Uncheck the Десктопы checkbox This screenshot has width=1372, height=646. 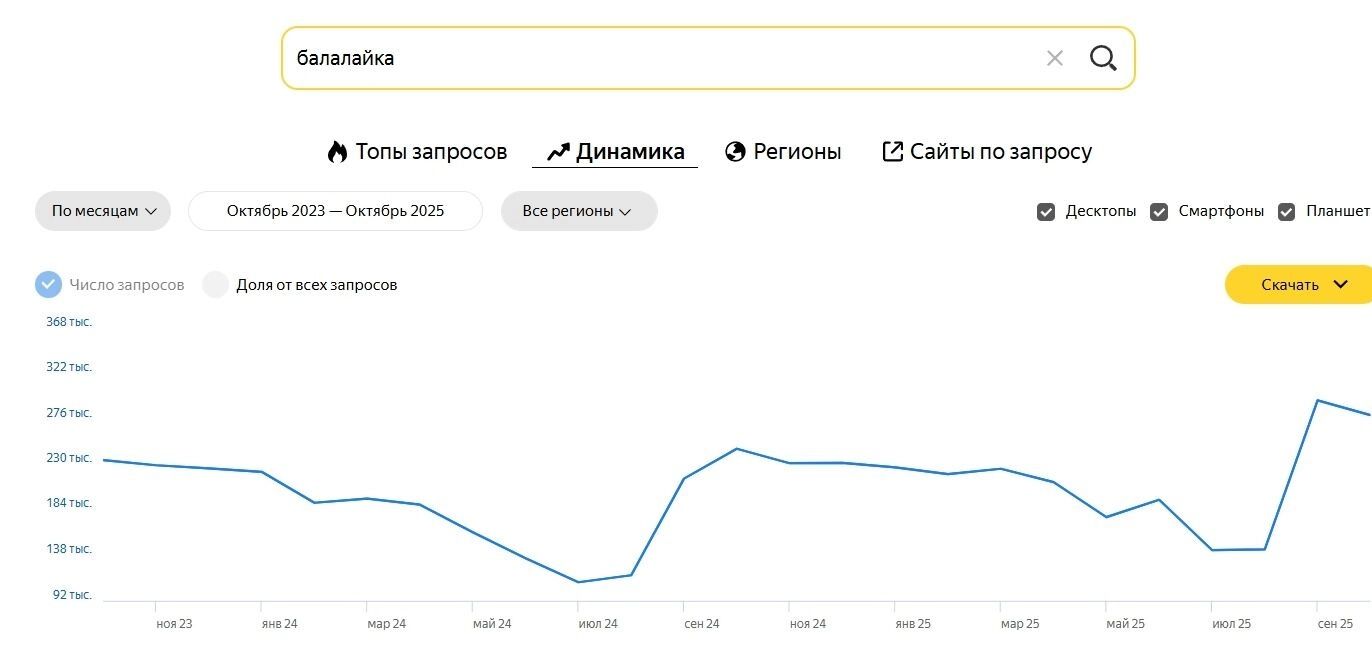click(x=1046, y=212)
